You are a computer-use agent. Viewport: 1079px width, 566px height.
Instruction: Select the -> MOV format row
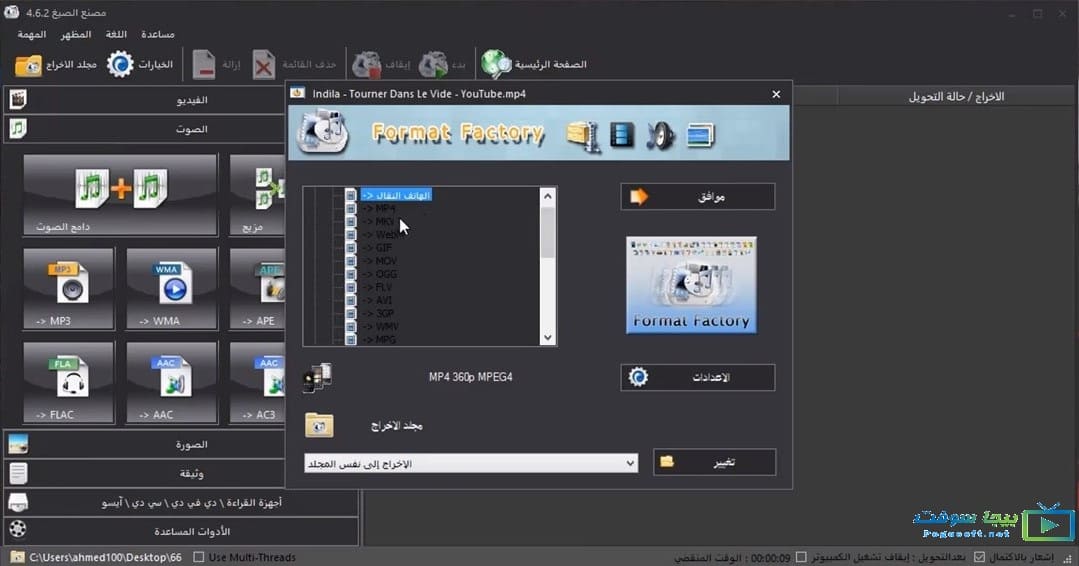click(x=379, y=261)
